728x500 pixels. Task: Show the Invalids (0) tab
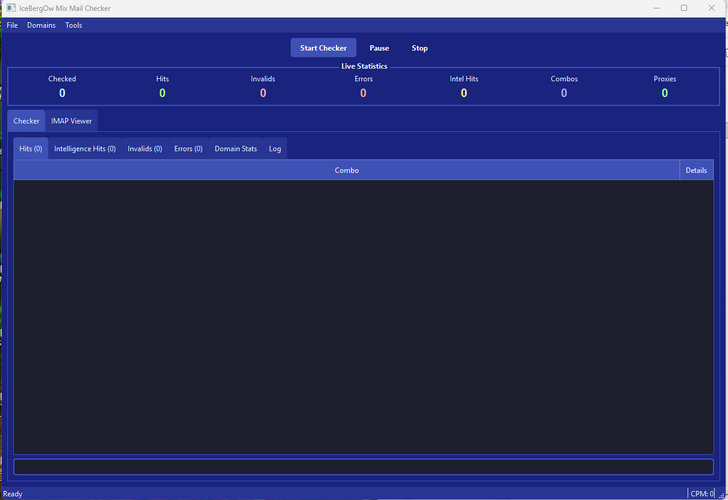145,149
